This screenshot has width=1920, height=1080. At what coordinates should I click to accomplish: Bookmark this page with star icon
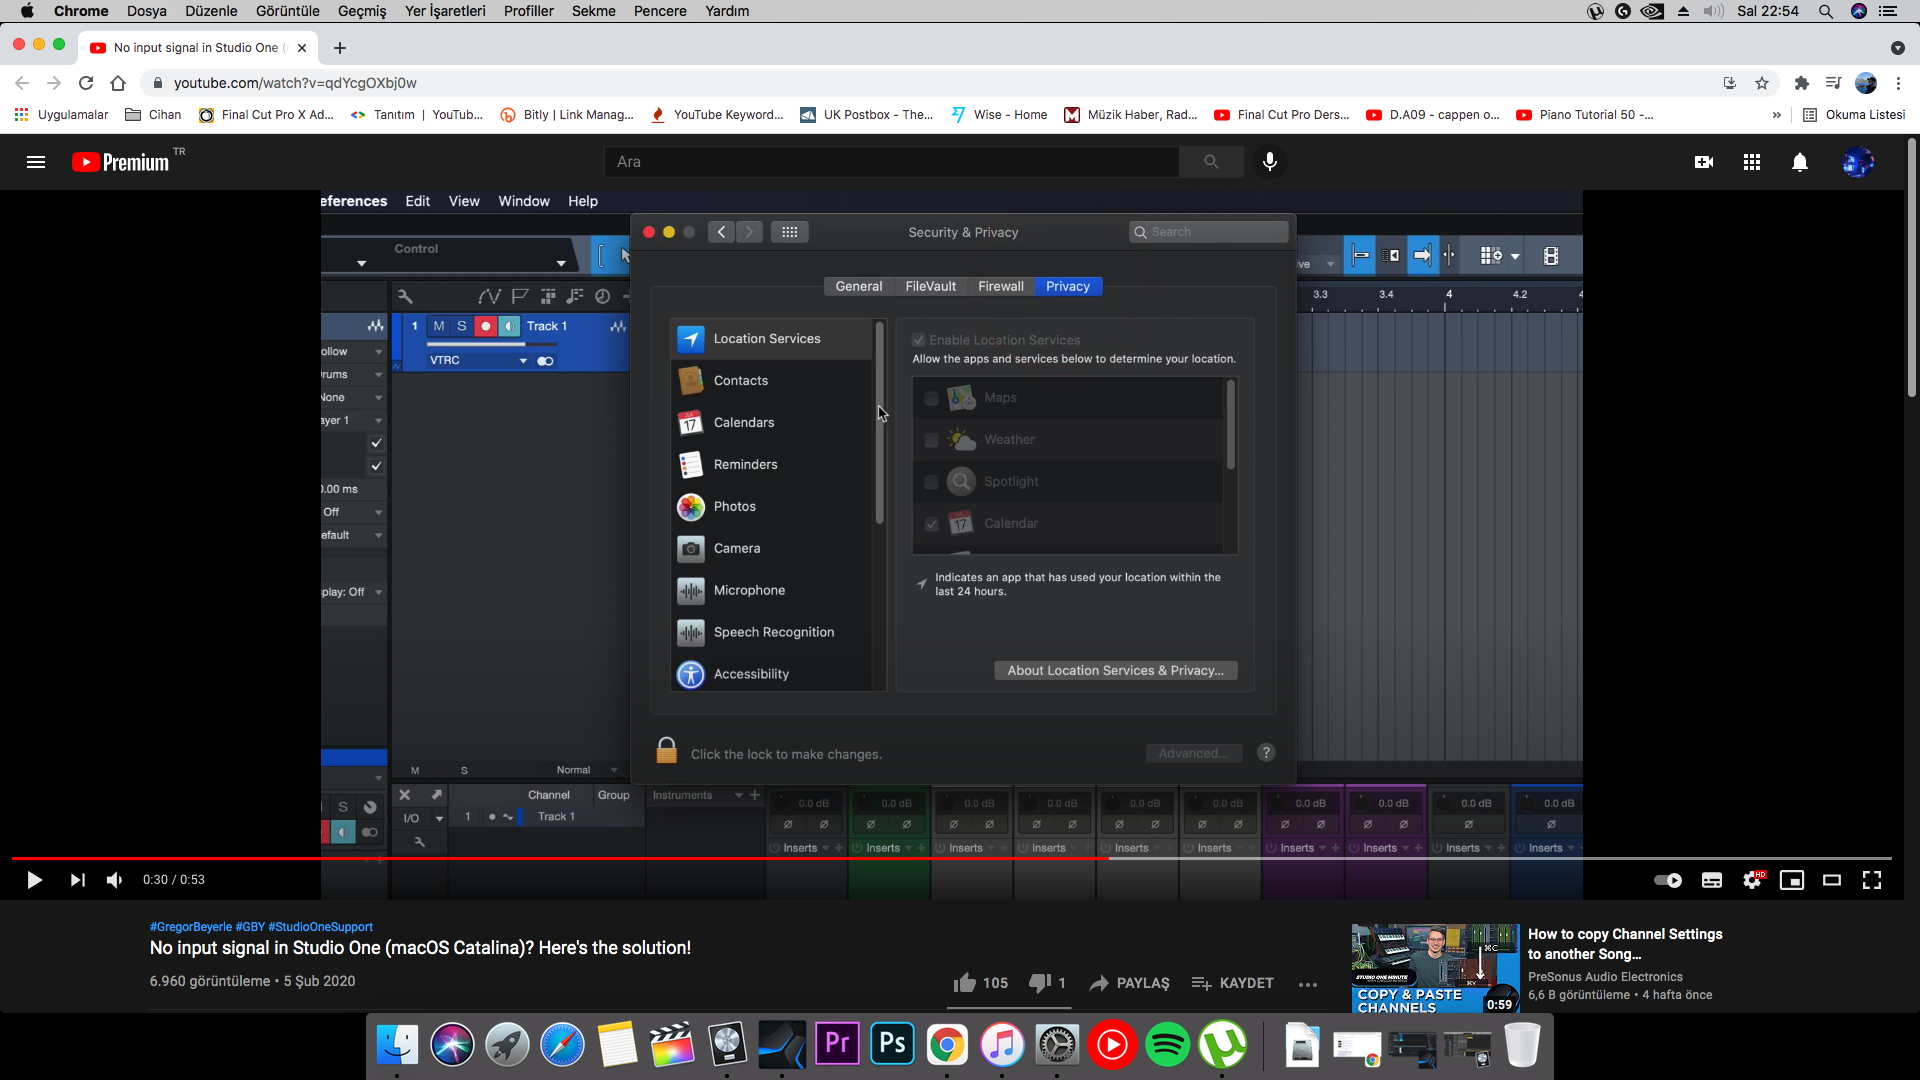coord(1762,83)
